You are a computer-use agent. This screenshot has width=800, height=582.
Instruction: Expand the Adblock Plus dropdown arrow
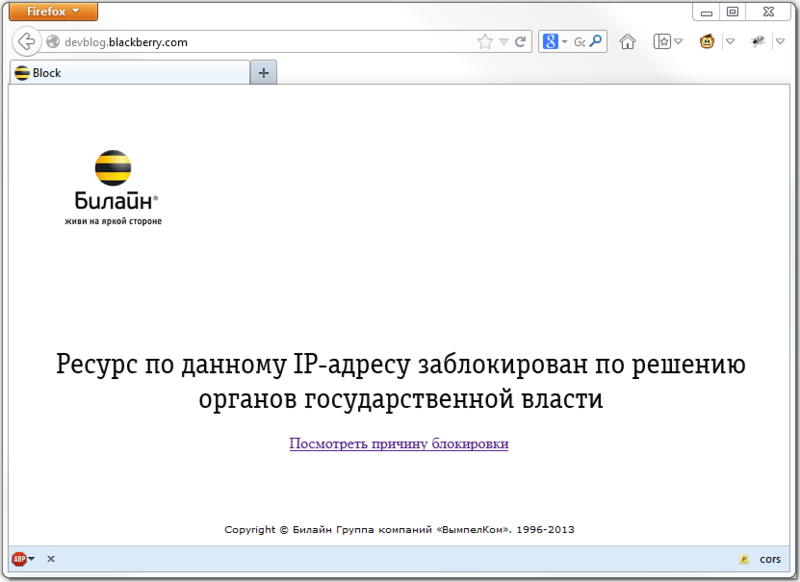(32, 559)
